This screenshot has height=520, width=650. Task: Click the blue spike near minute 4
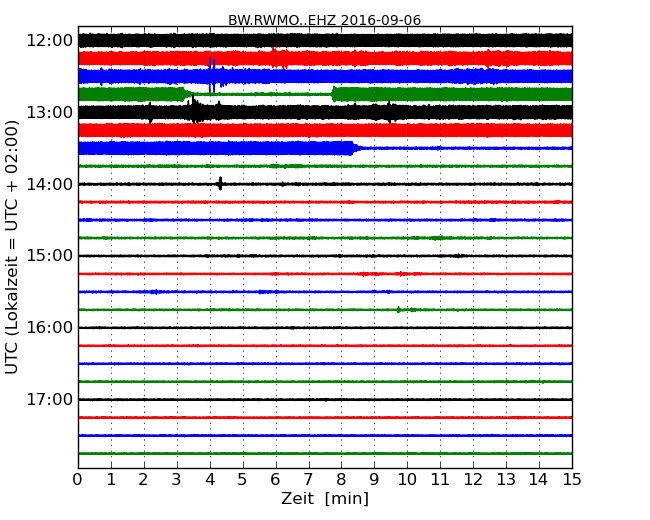(212, 75)
